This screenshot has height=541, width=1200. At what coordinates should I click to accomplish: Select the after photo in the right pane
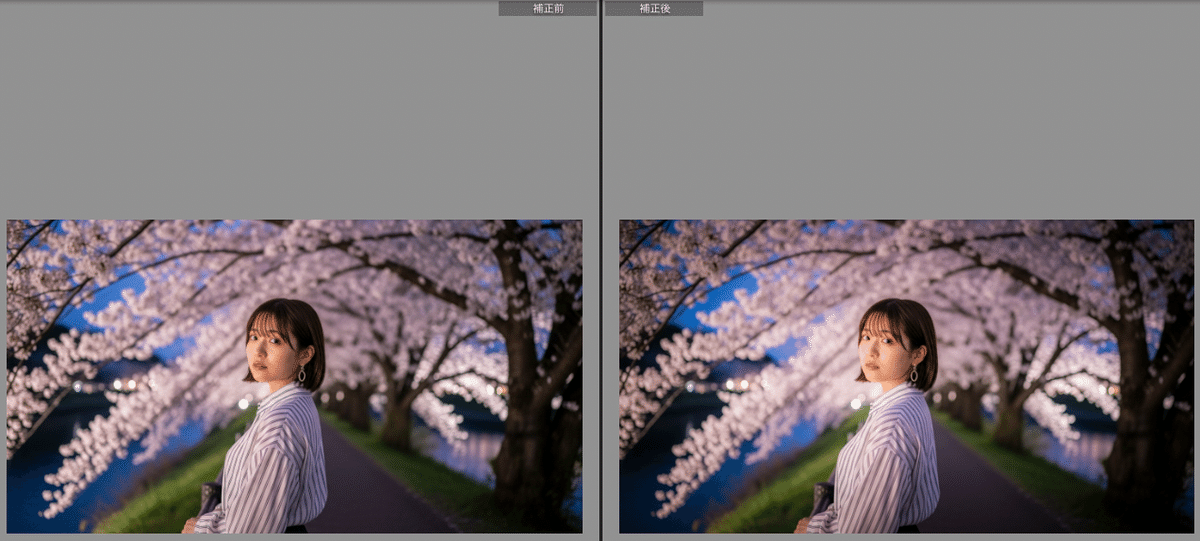point(906,376)
